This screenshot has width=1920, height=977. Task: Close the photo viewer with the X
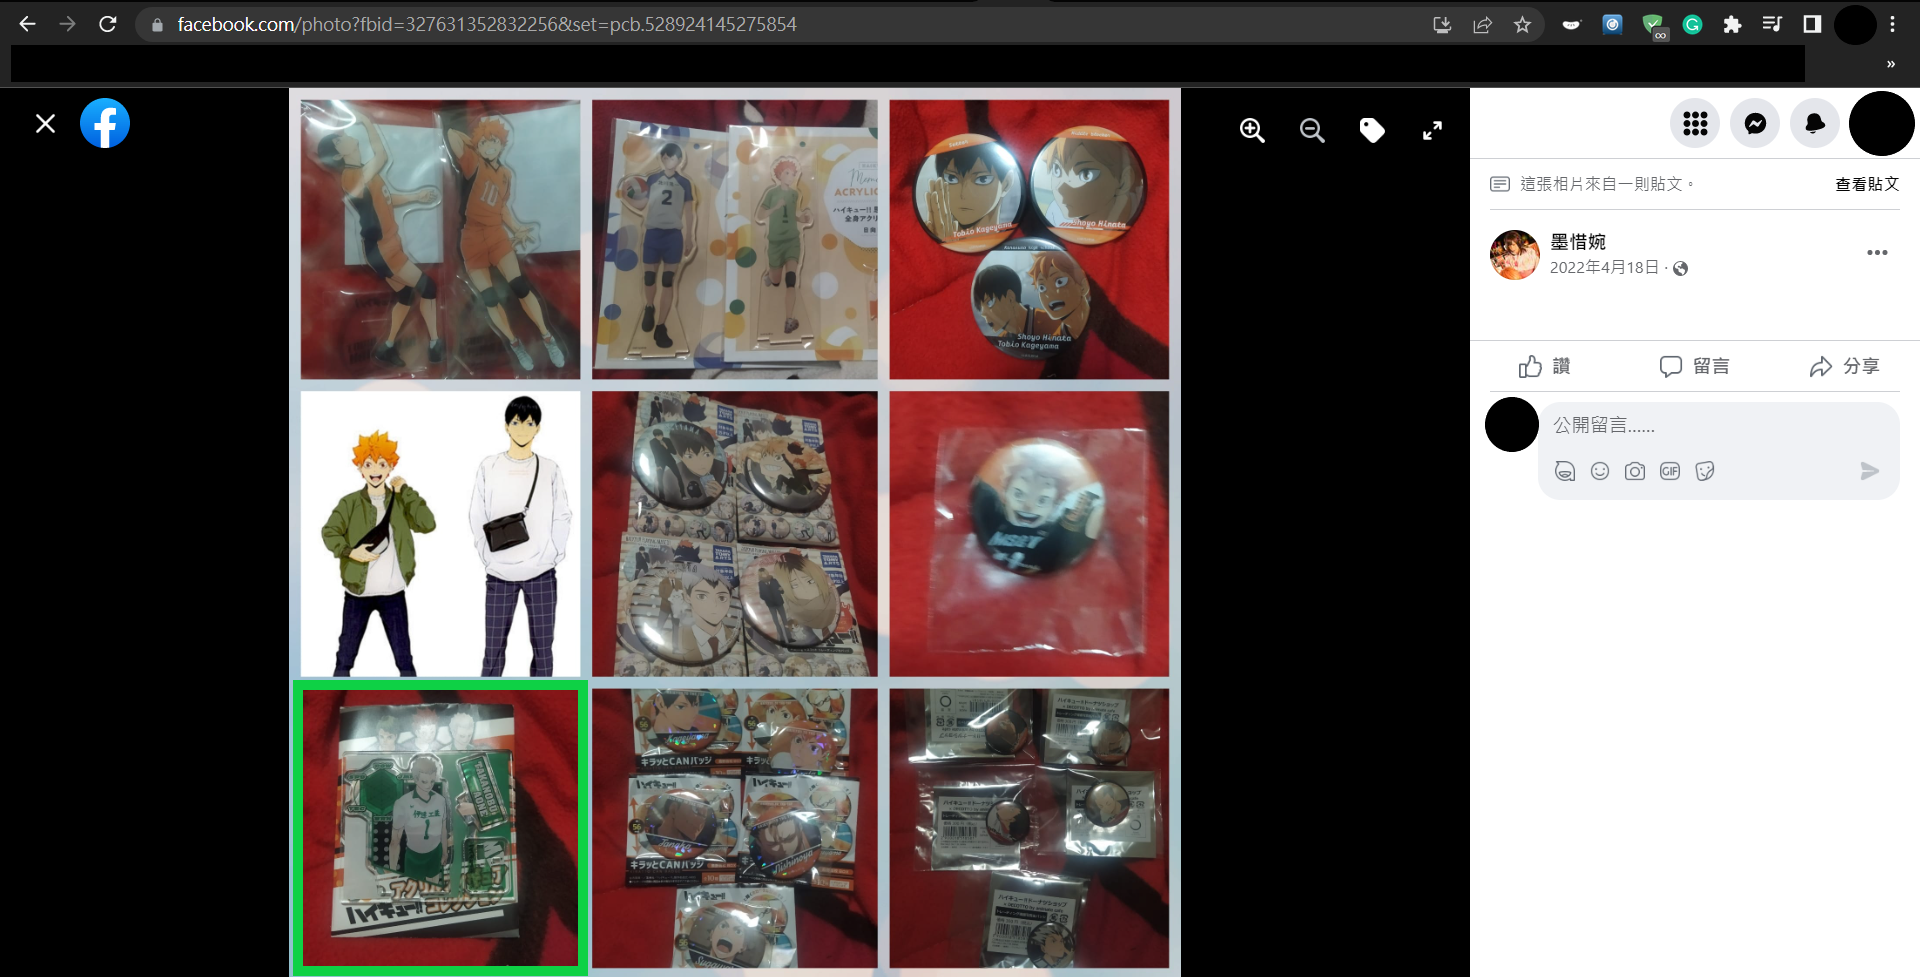45,124
